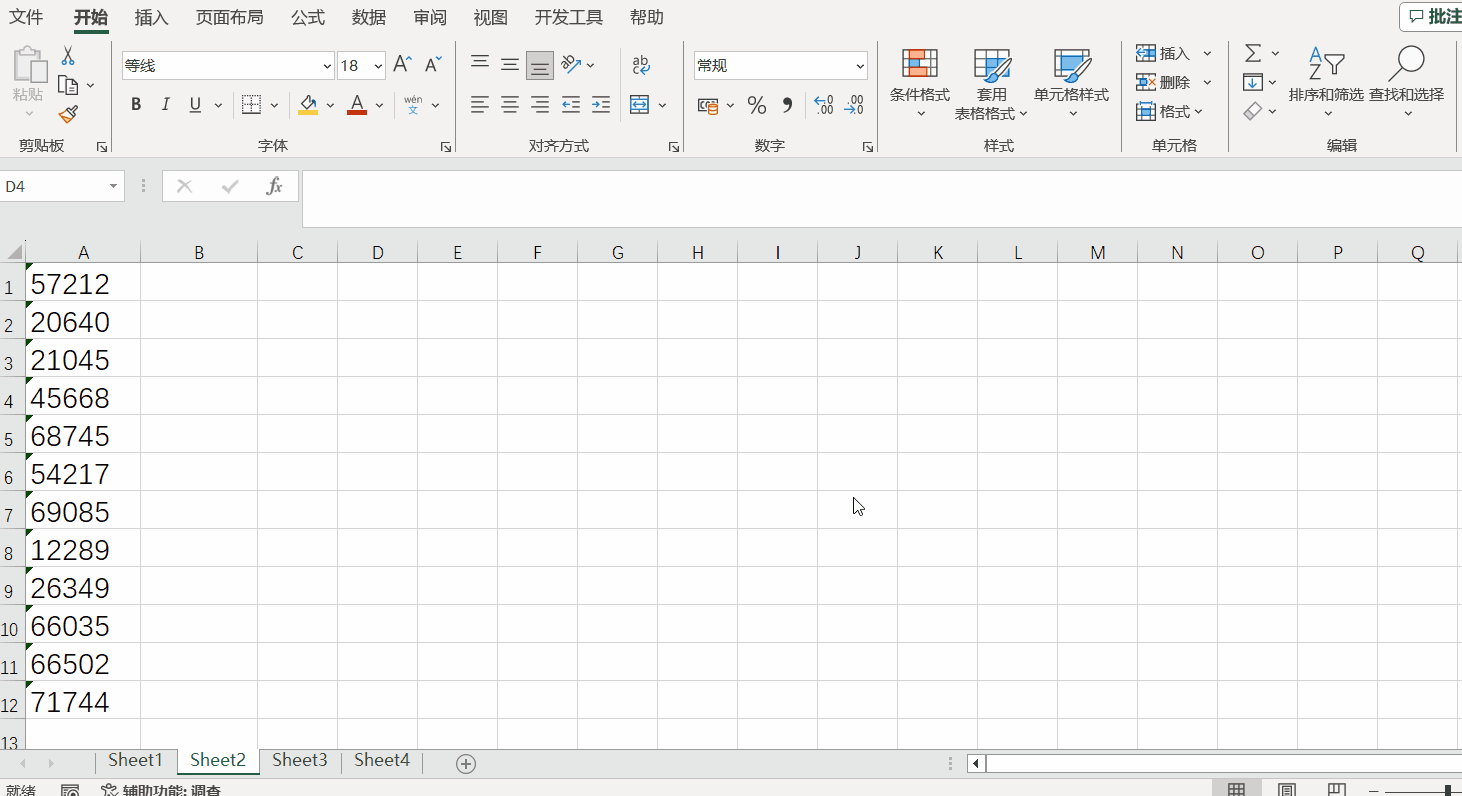Switch to the 插入 ribbon tab
The image size is (1462, 796).
[151, 18]
